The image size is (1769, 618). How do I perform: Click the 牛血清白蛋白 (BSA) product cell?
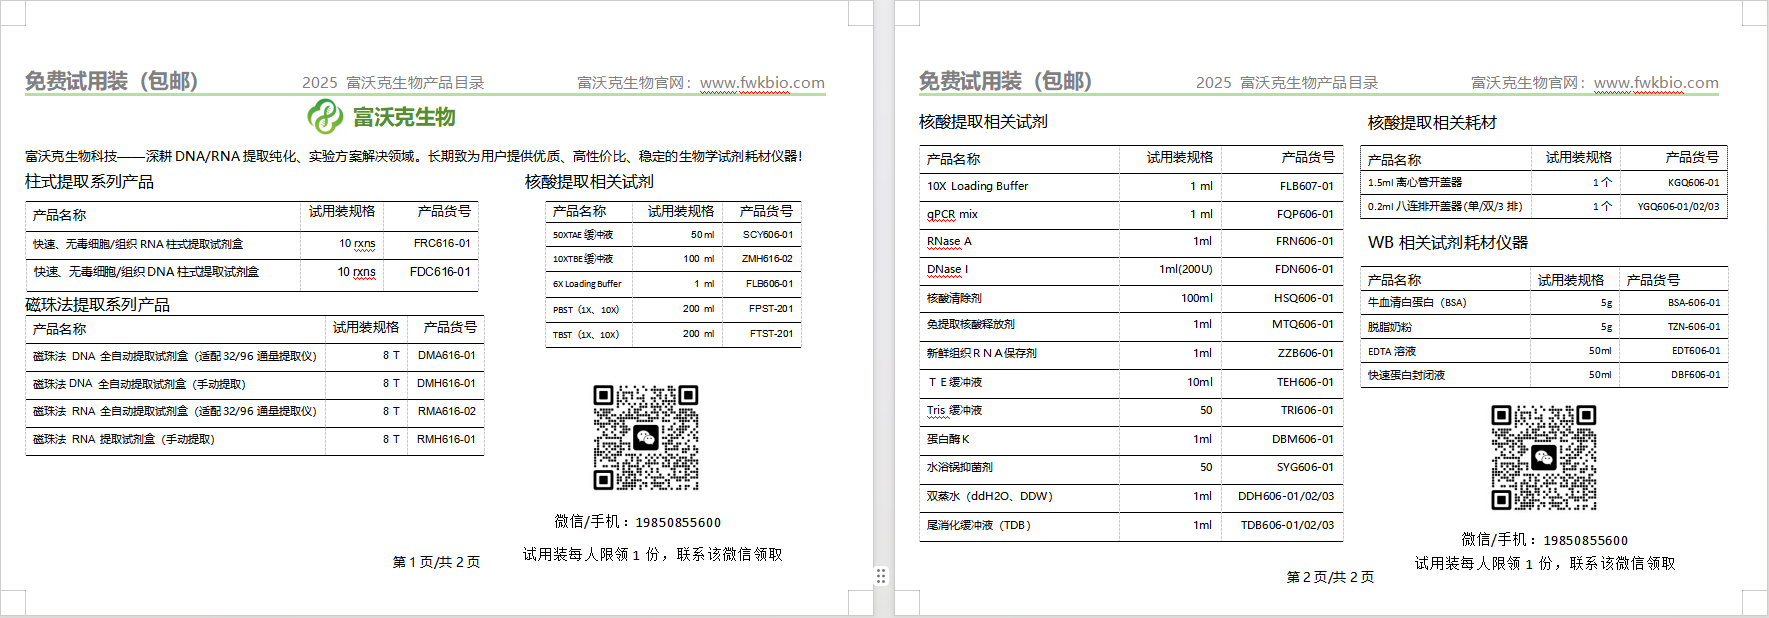(1416, 302)
